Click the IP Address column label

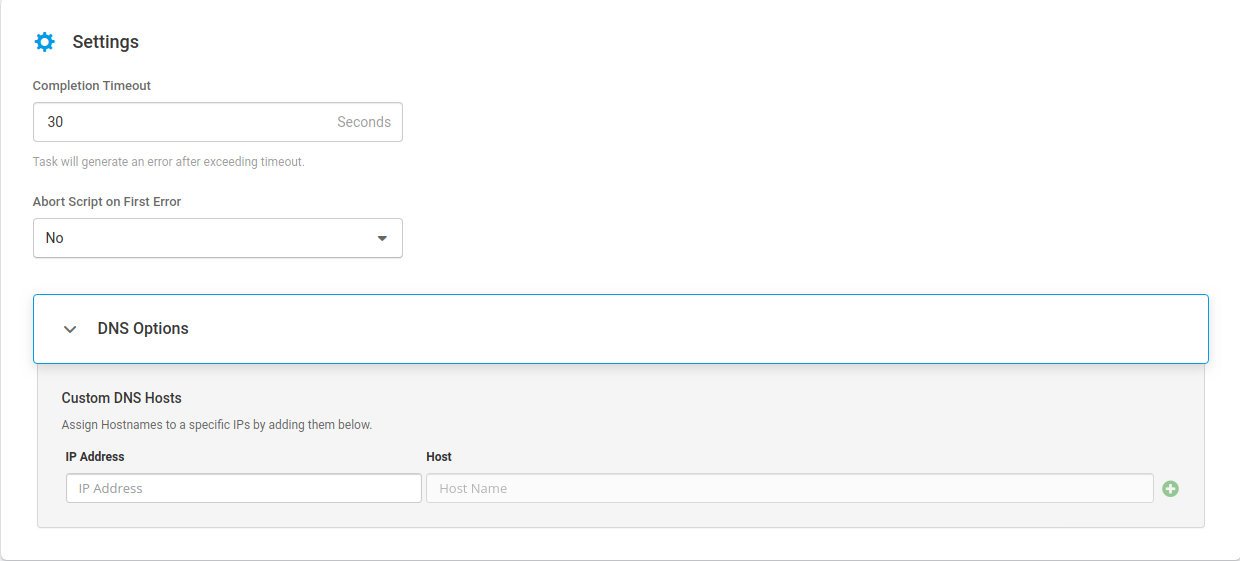pos(95,457)
